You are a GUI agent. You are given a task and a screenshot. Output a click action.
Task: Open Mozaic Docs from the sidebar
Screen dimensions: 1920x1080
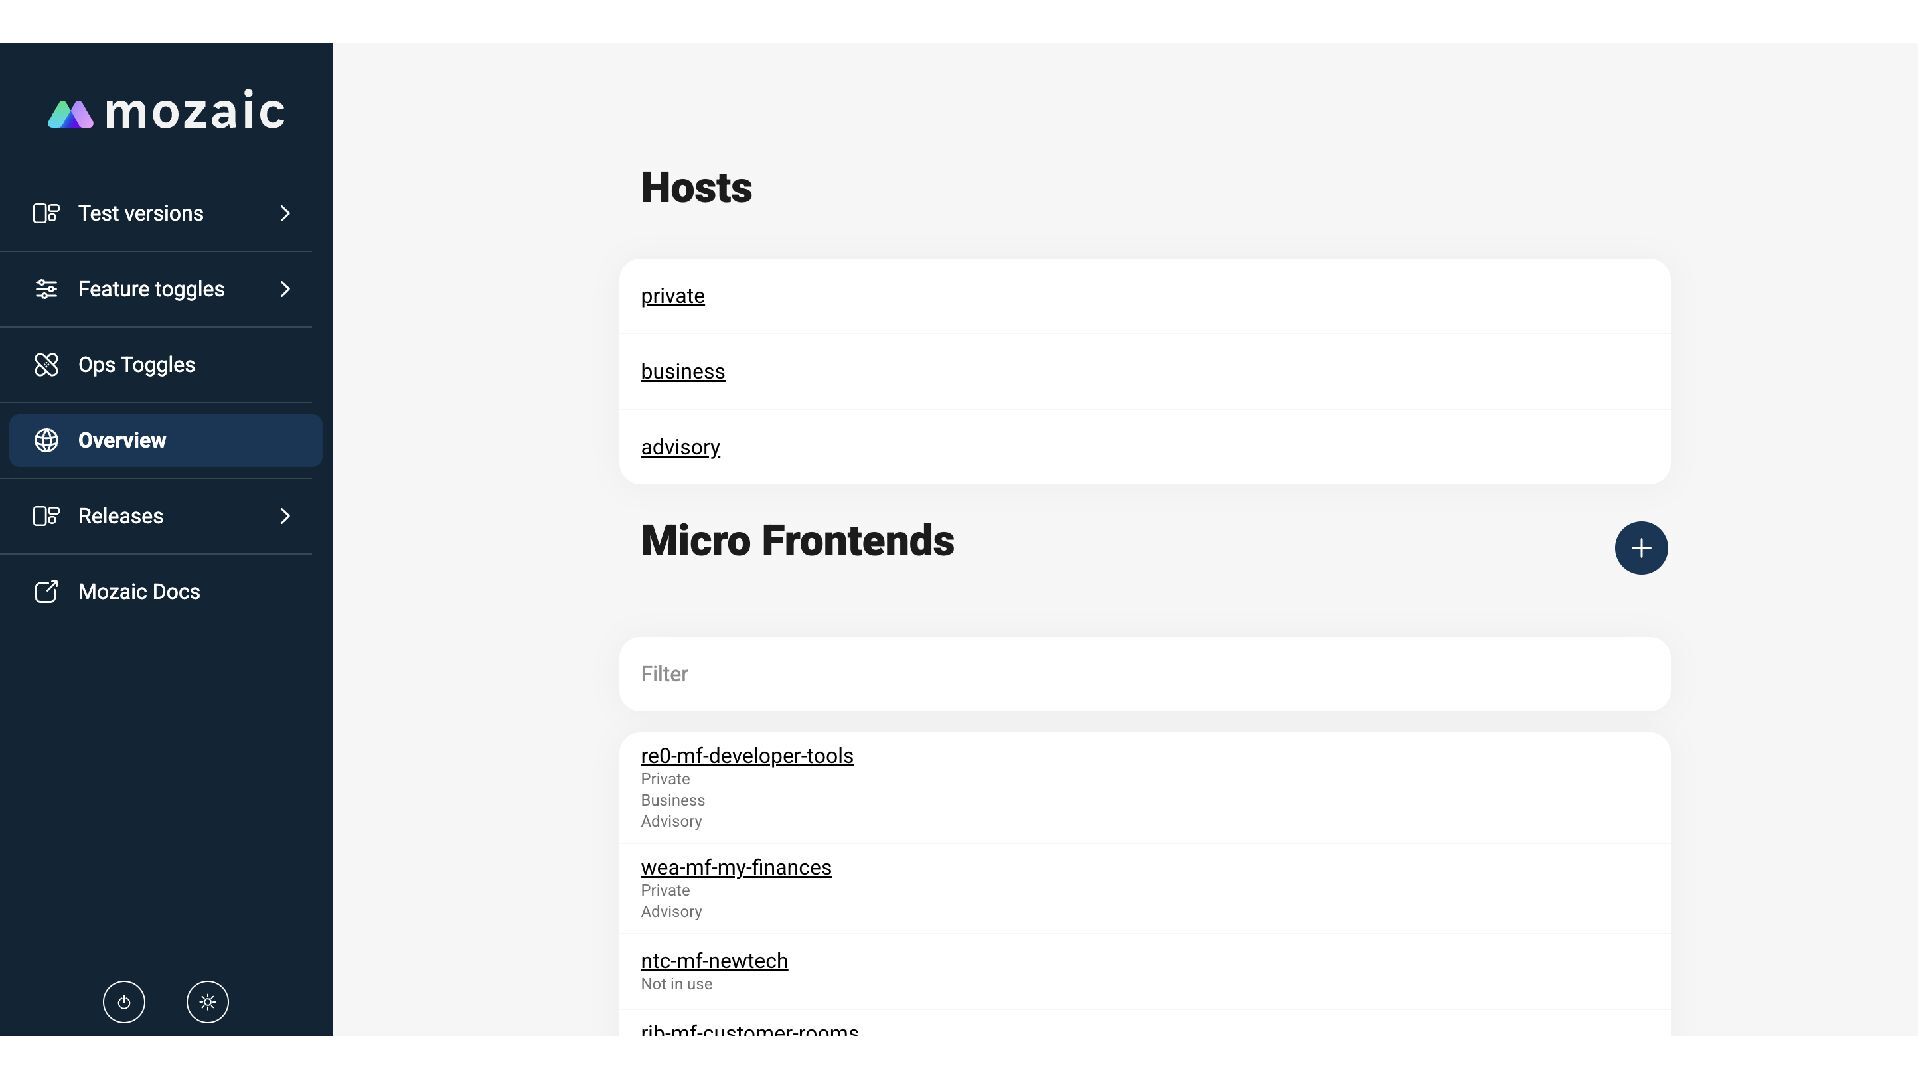(x=139, y=592)
